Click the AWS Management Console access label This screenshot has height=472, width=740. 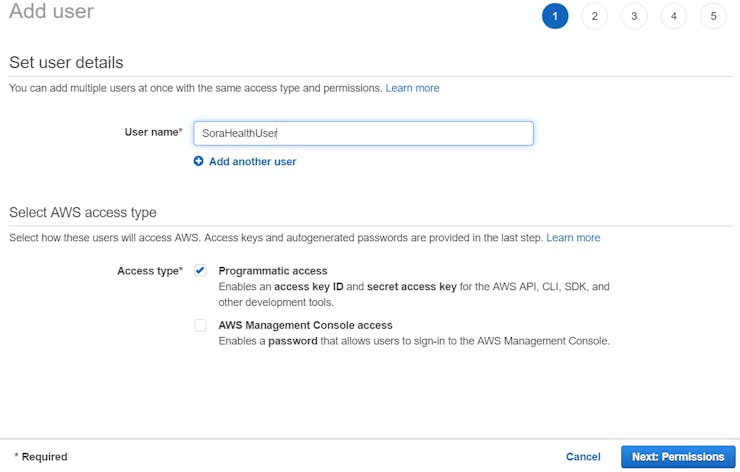tap(305, 325)
